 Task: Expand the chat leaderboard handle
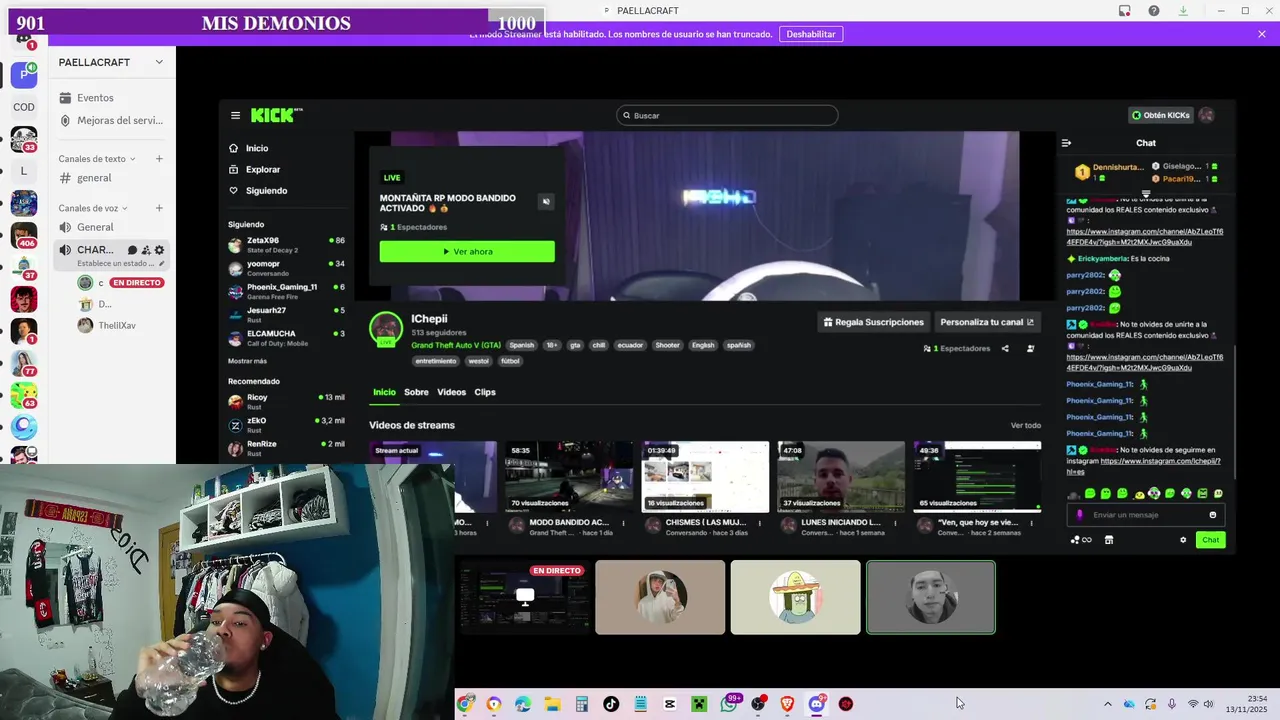pos(1146,194)
